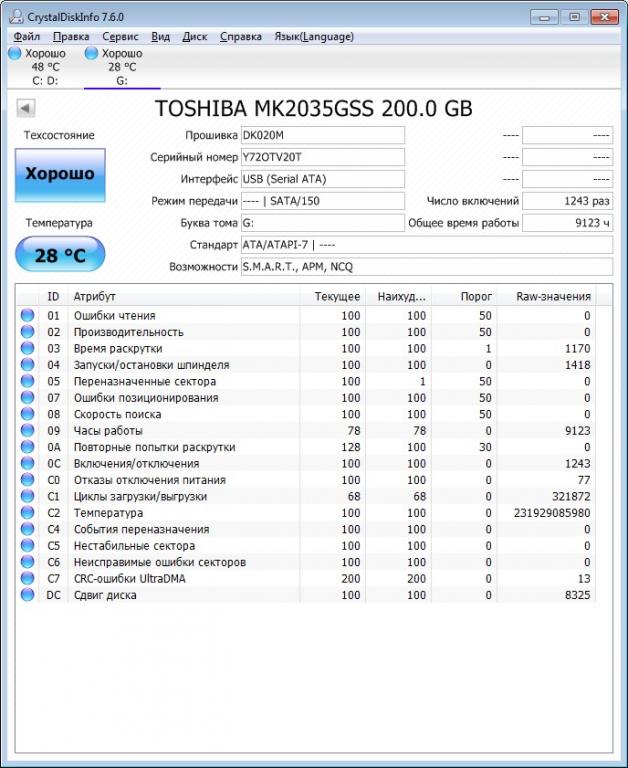The width and height of the screenshot is (628, 768).
Task: Click status orb for Ошибки позиционирования row
Action: (27, 398)
